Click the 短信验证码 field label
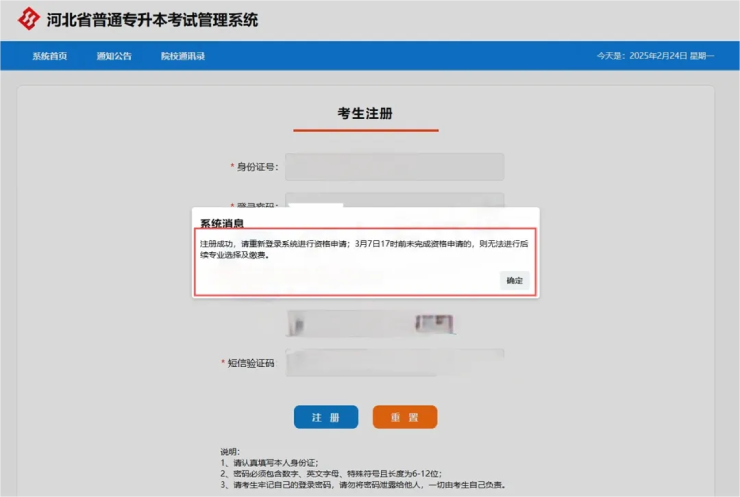 pos(250,363)
